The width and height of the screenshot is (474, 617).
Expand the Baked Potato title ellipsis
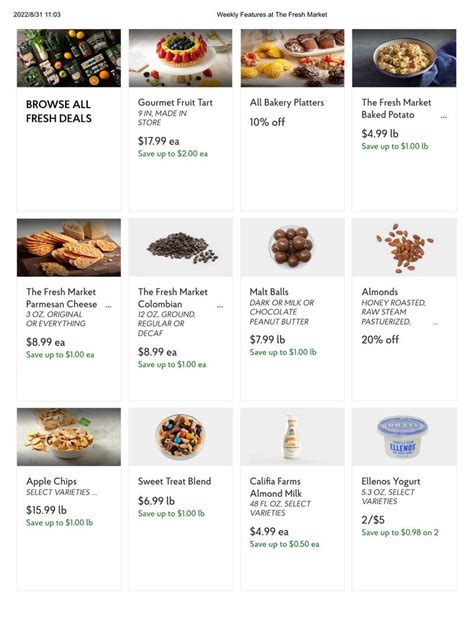pos(444,117)
